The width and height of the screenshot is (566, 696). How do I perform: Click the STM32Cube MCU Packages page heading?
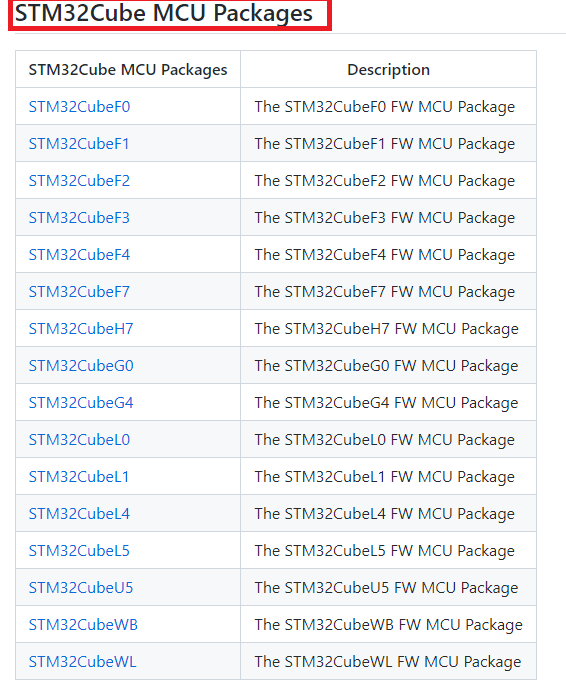(164, 13)
